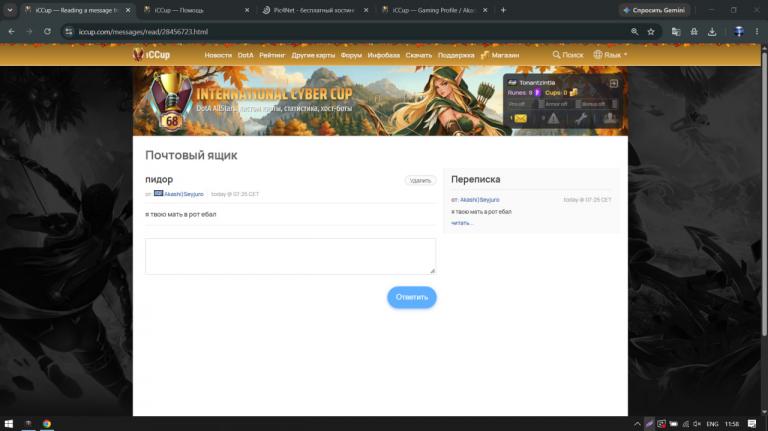768x431 pixels.
Task: Open the Магазин shop link
Action: tap(500, 55)
